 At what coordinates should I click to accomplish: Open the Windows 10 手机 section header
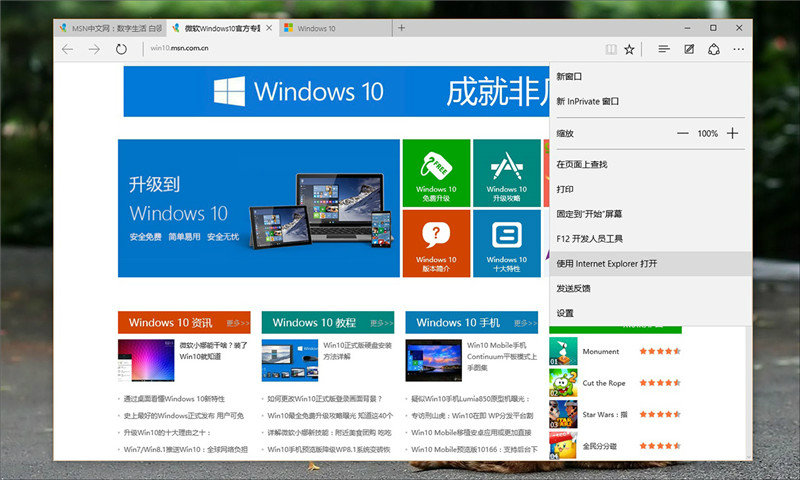pos(458,323)
